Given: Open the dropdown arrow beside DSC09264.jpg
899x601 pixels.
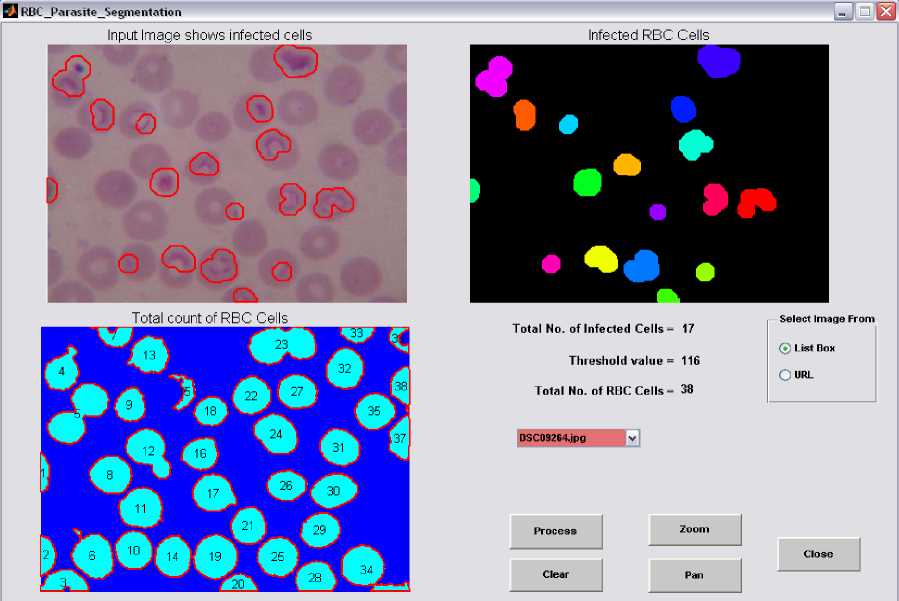Looking at the screenshot, I should pyautogui.click(x=631, y=438).
